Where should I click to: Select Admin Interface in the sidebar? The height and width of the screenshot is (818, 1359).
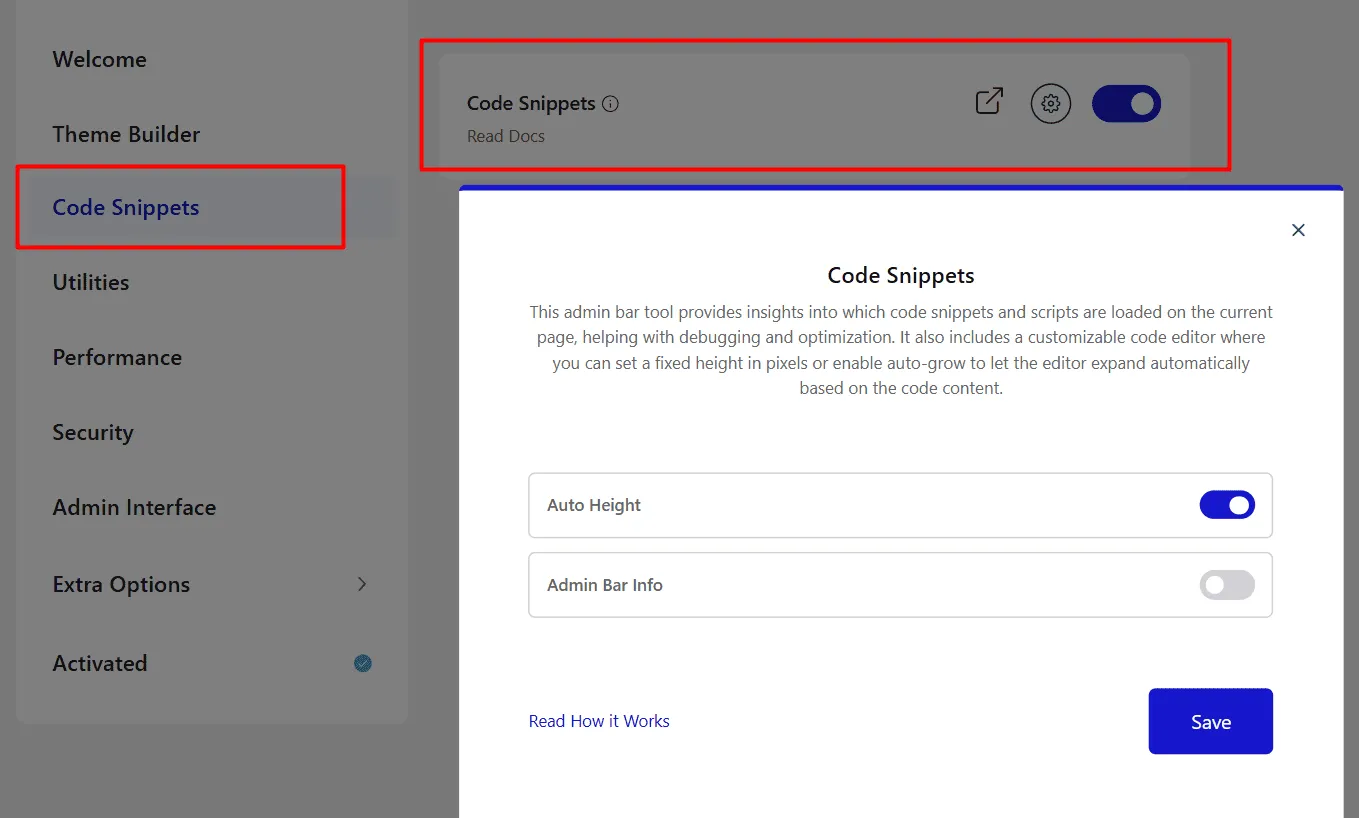click(x=134, y=507)
